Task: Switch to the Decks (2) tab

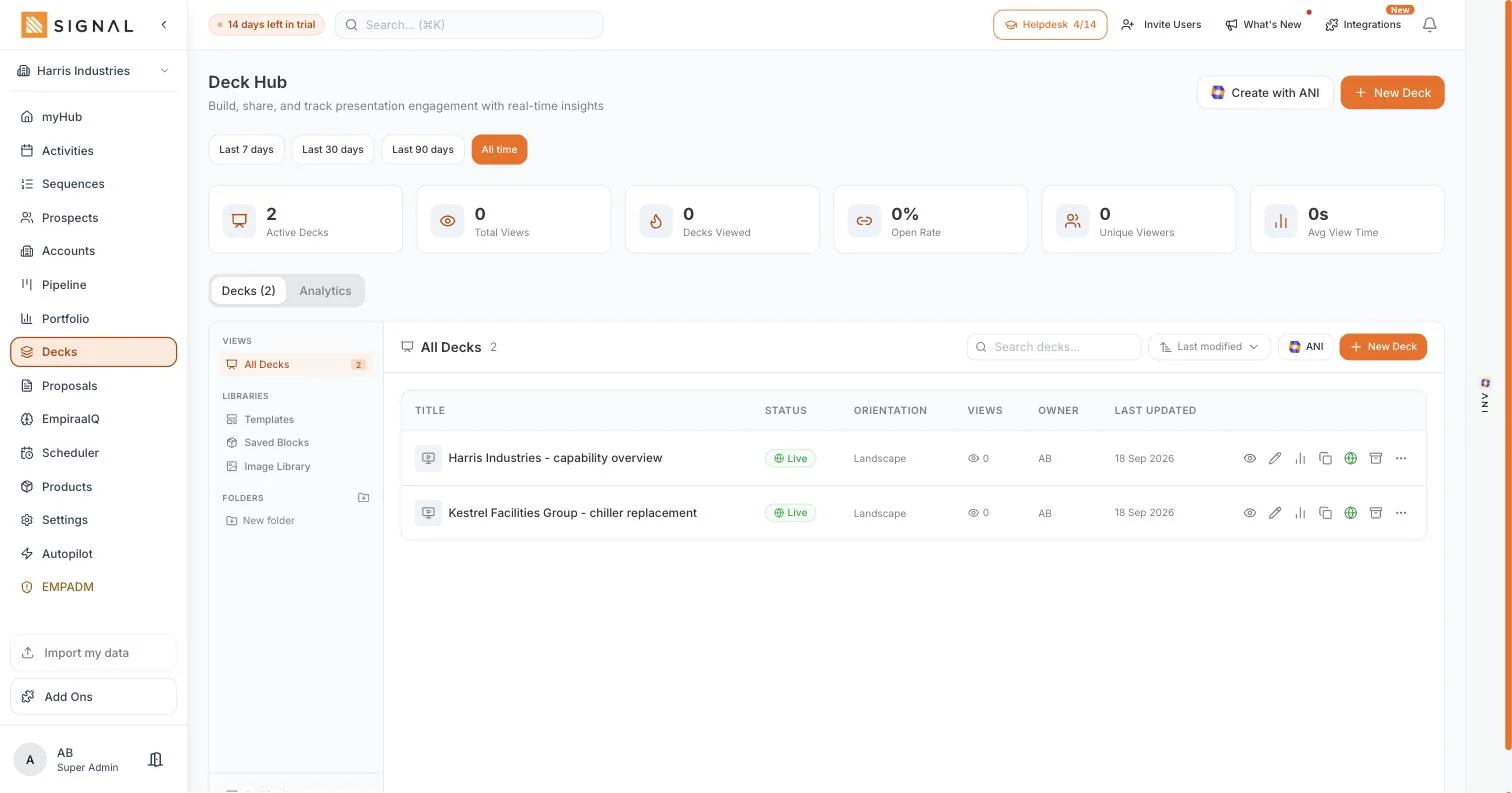Action: tap(248, 291)
